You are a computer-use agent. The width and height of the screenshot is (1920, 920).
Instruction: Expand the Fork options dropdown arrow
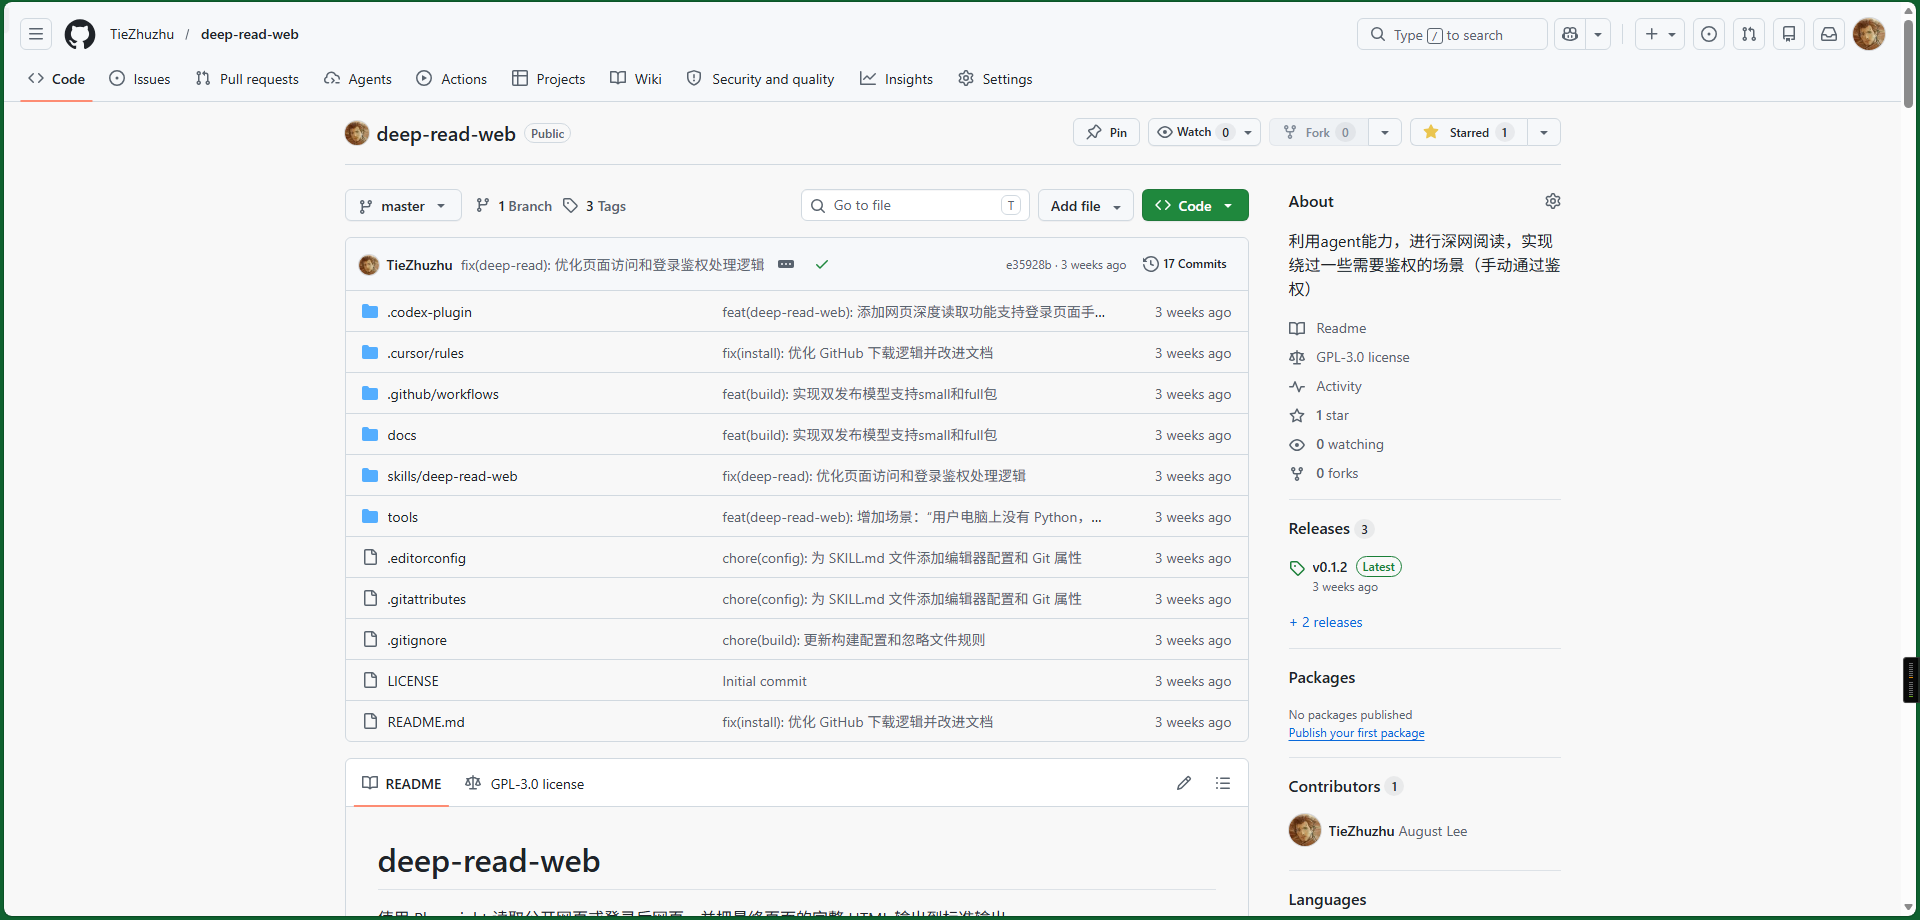click(1385, 132)
